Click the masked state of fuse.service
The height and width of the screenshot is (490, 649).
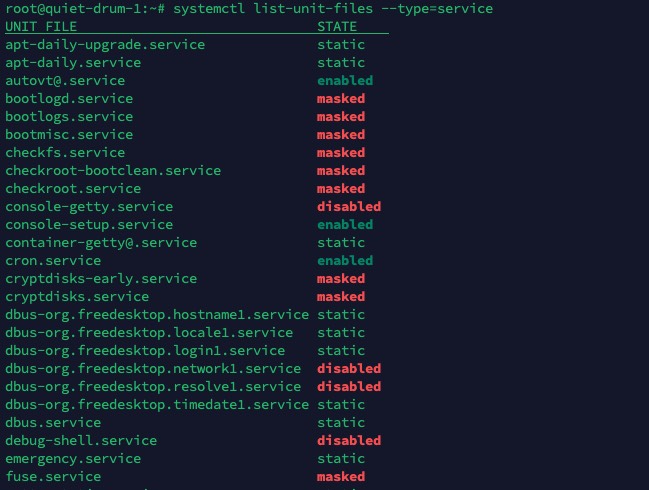(x=341, y=476)
